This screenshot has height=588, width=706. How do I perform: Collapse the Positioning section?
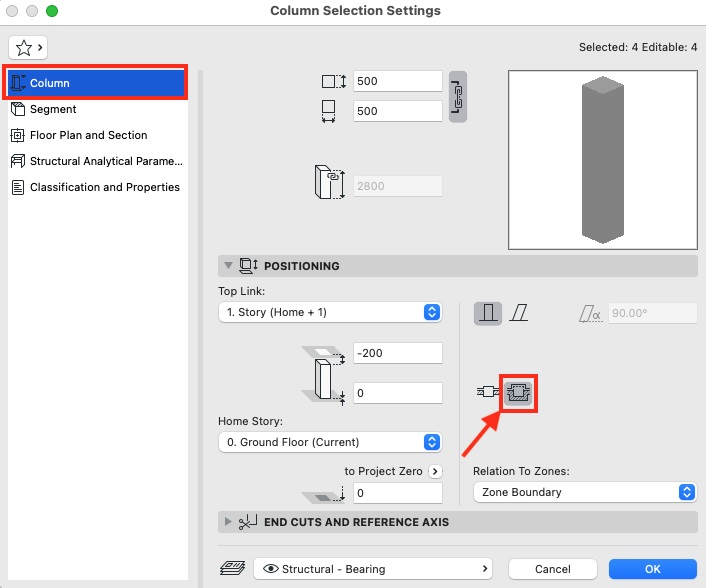click(228, 266)
